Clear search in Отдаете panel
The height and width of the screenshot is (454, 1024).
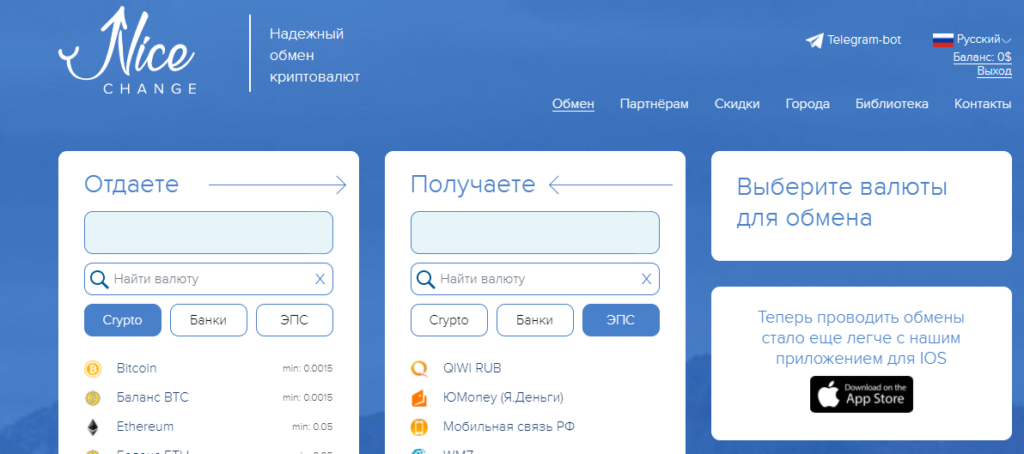coord(320,279)
